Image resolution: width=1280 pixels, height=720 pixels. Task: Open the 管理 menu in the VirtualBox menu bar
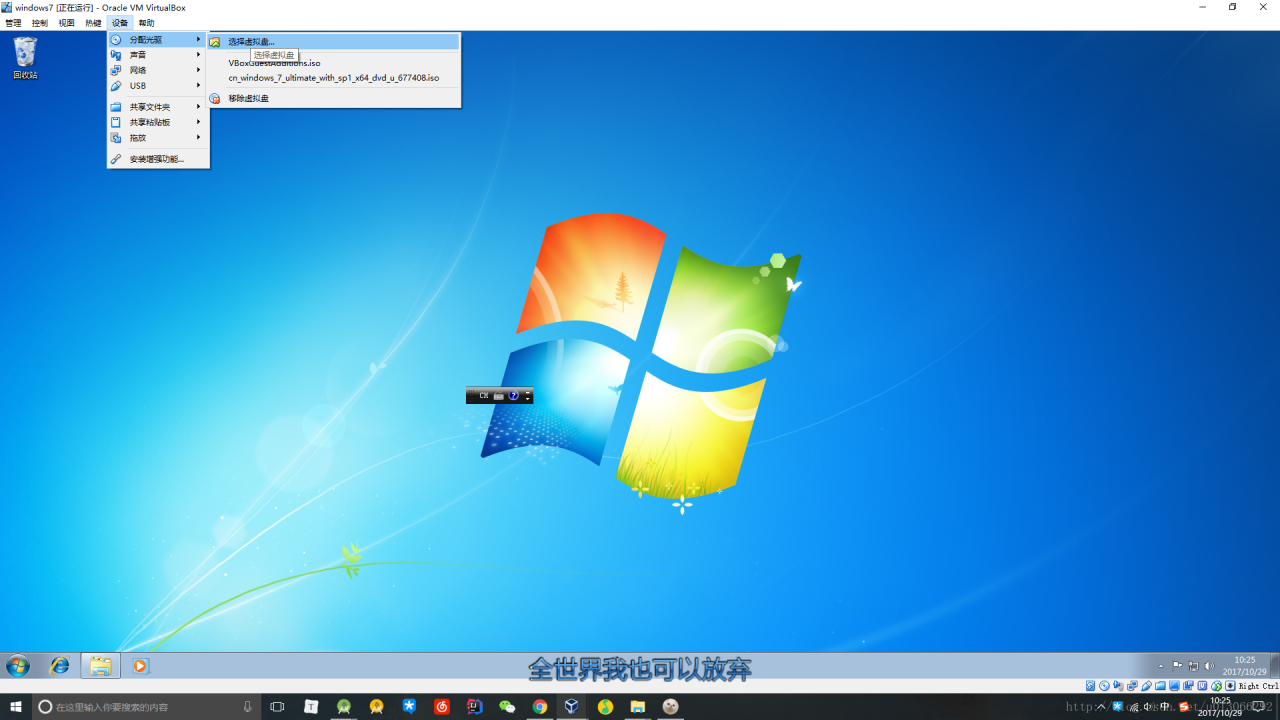click(13, 23)
